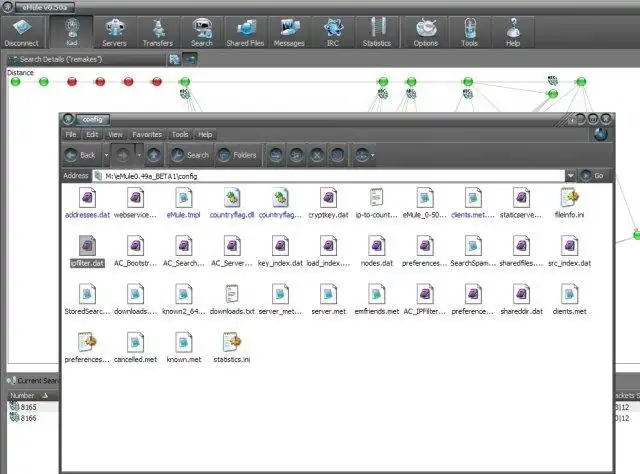The image size is (640, 474).
Task: Select the src_index.dat file
Action: coord(569,251)
